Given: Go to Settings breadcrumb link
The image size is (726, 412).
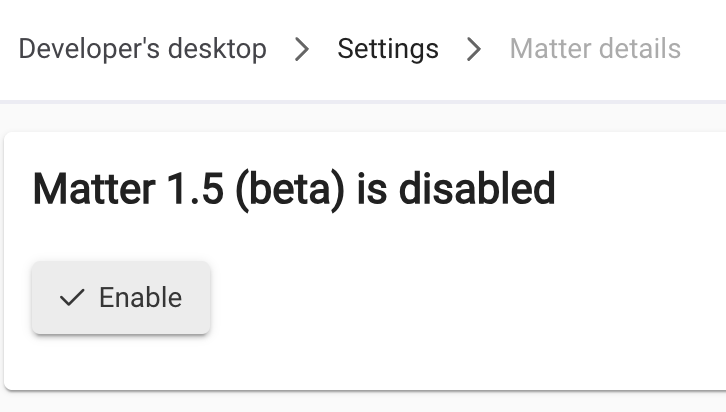Looking at the screenshot, I should click(x=388, y=49).
